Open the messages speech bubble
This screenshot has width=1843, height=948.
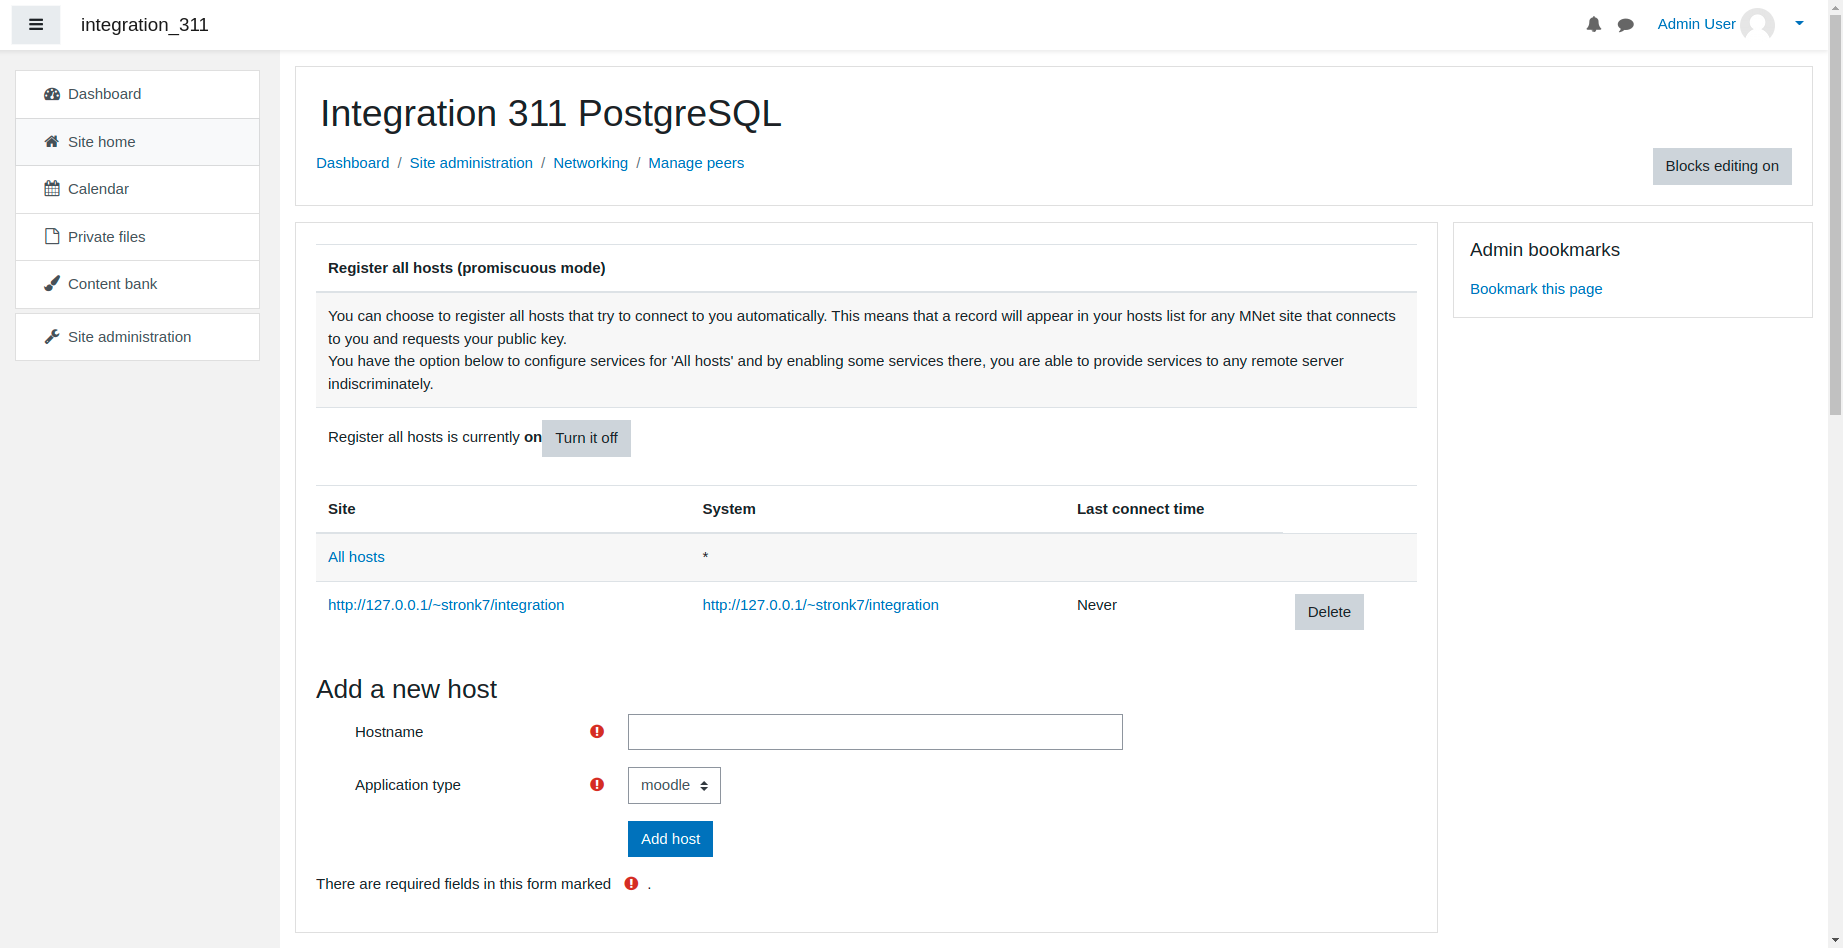[x=1626, y=25]
